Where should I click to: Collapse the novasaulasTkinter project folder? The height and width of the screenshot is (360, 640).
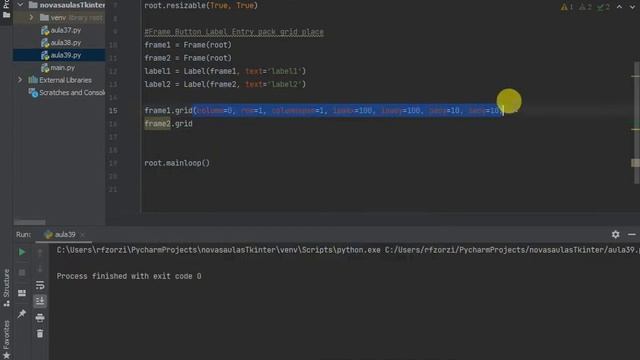pos(20,5)
